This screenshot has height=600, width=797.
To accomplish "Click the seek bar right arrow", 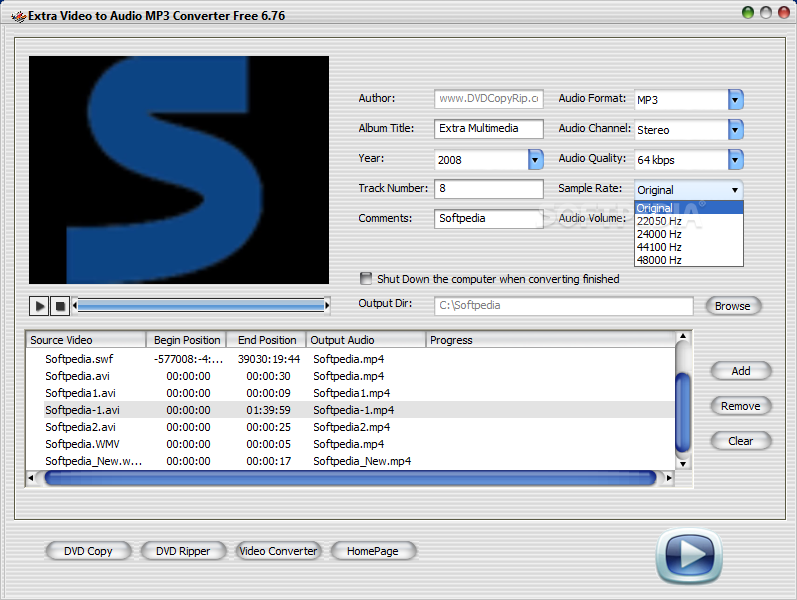I will coord(327,306).
